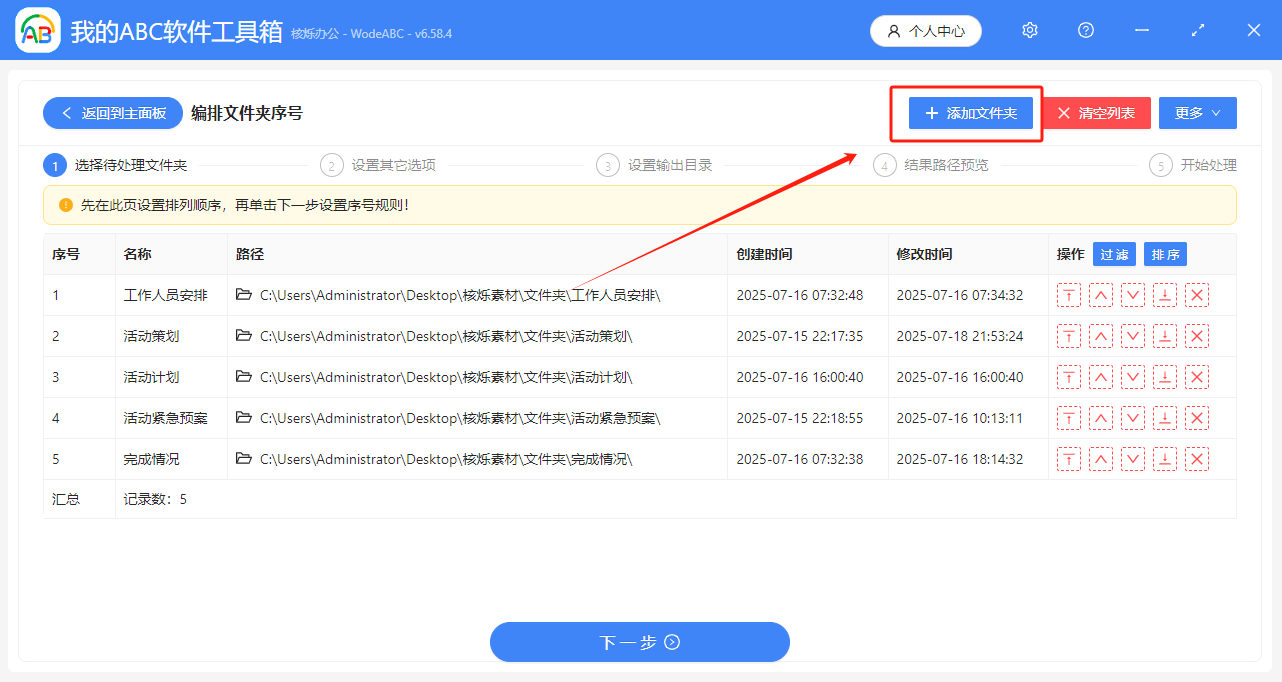This screenshot has width=1282, height=682.
Task: Jump to step 4 结果路径预览
Action: tap(944, 165)
